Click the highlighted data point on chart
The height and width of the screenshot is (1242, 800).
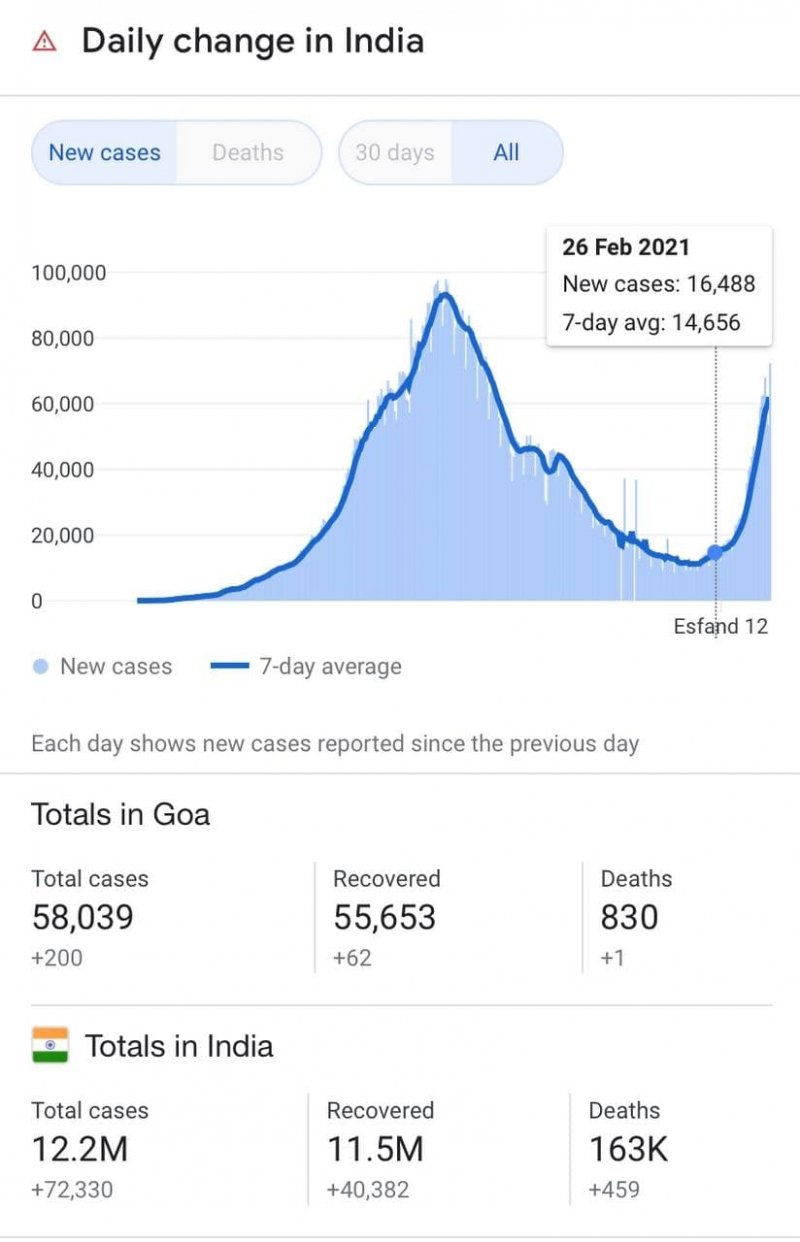tap(715, 552)
